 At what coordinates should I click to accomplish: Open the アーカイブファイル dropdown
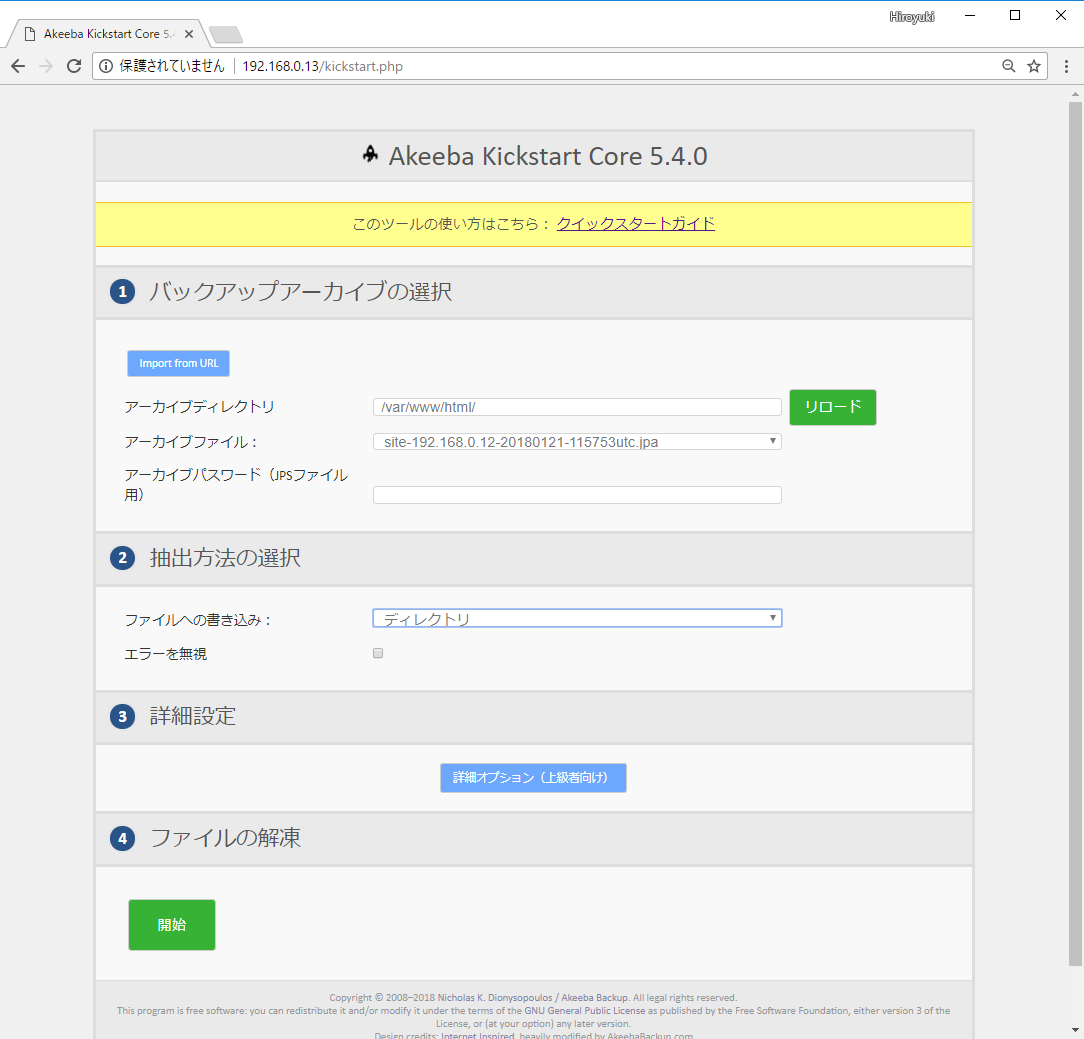(x=577, y=442)
